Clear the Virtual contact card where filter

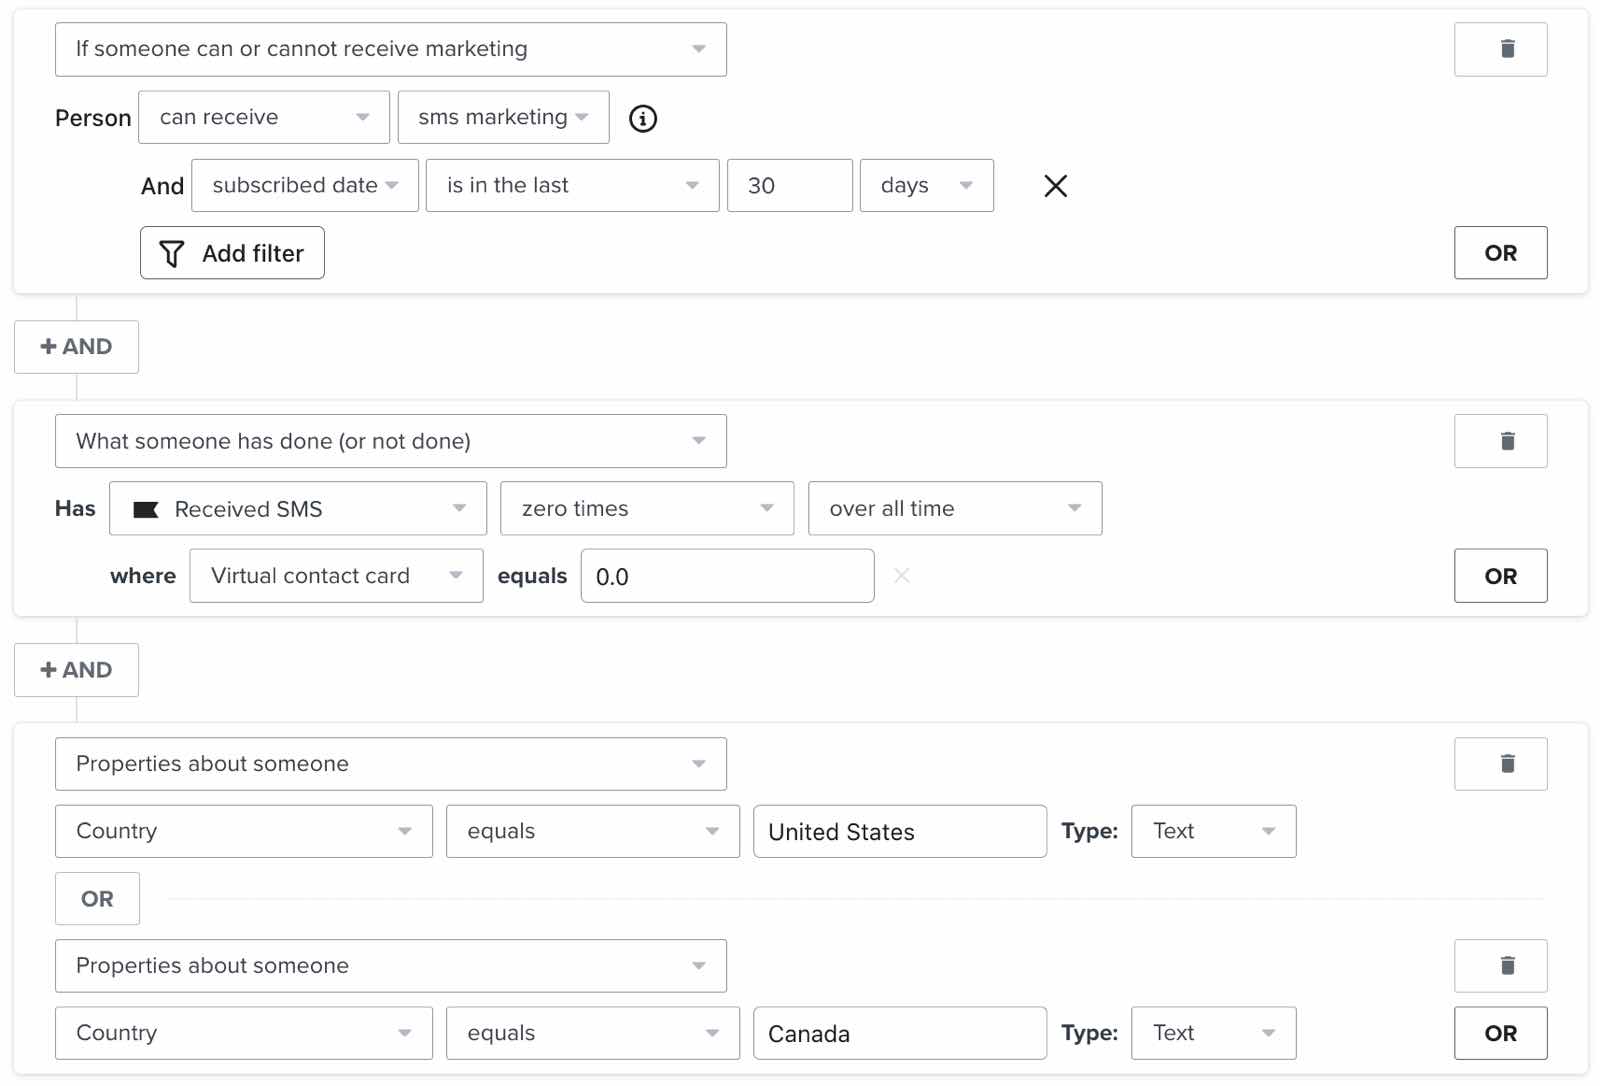pyautogui.click(x=901, y=575)
